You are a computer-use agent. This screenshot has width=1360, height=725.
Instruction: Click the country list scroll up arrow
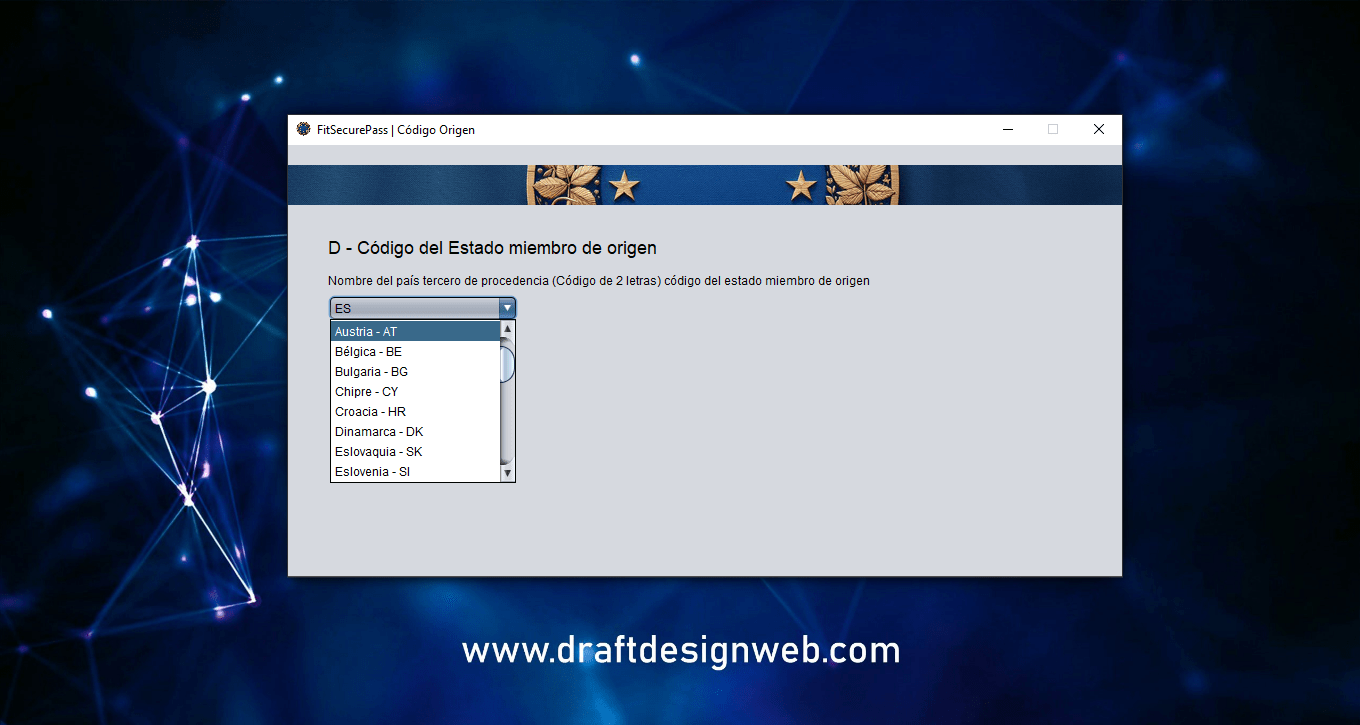pyautogui.click(x=507, y=329)
